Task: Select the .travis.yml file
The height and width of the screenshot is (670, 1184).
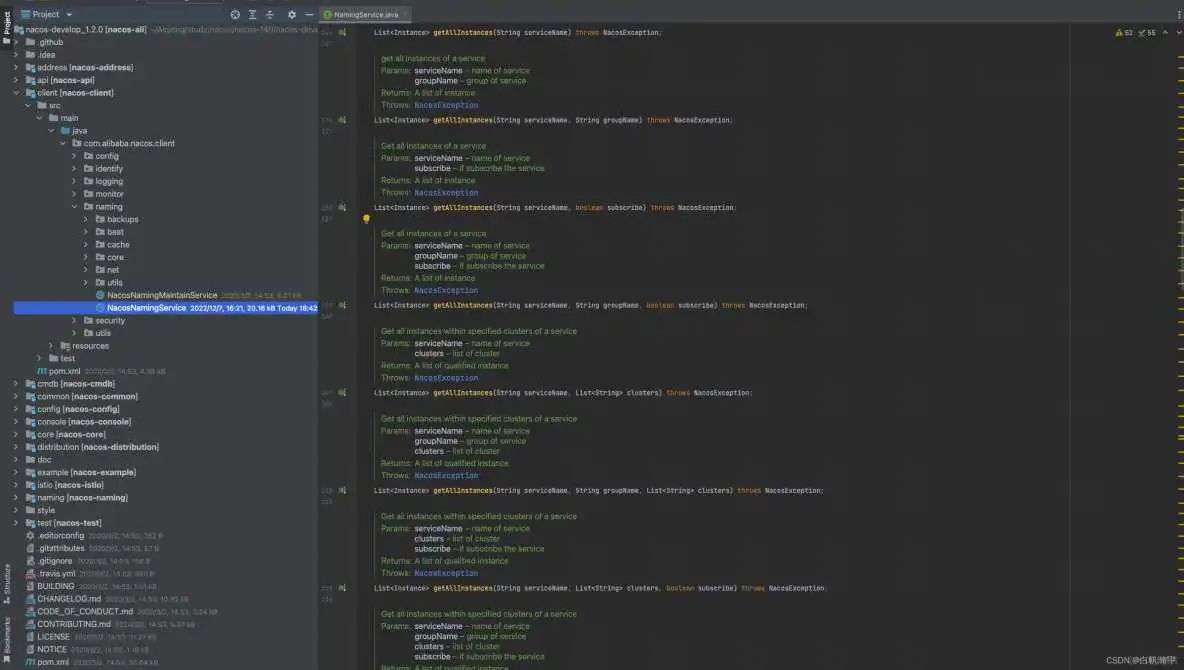Action: 55,573
